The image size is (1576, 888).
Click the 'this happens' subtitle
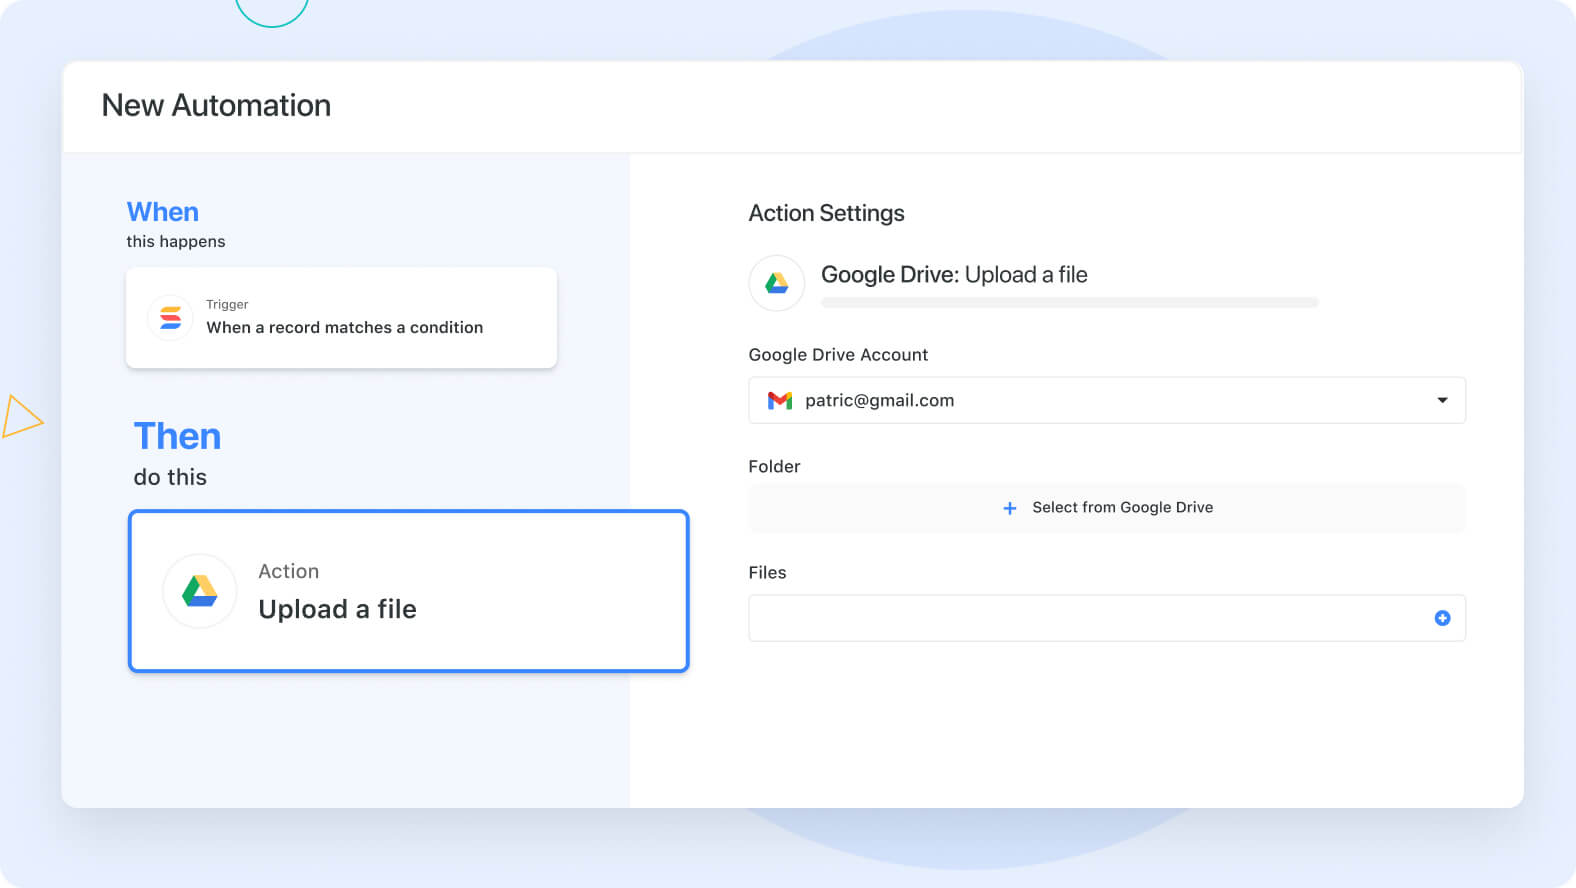176,242
